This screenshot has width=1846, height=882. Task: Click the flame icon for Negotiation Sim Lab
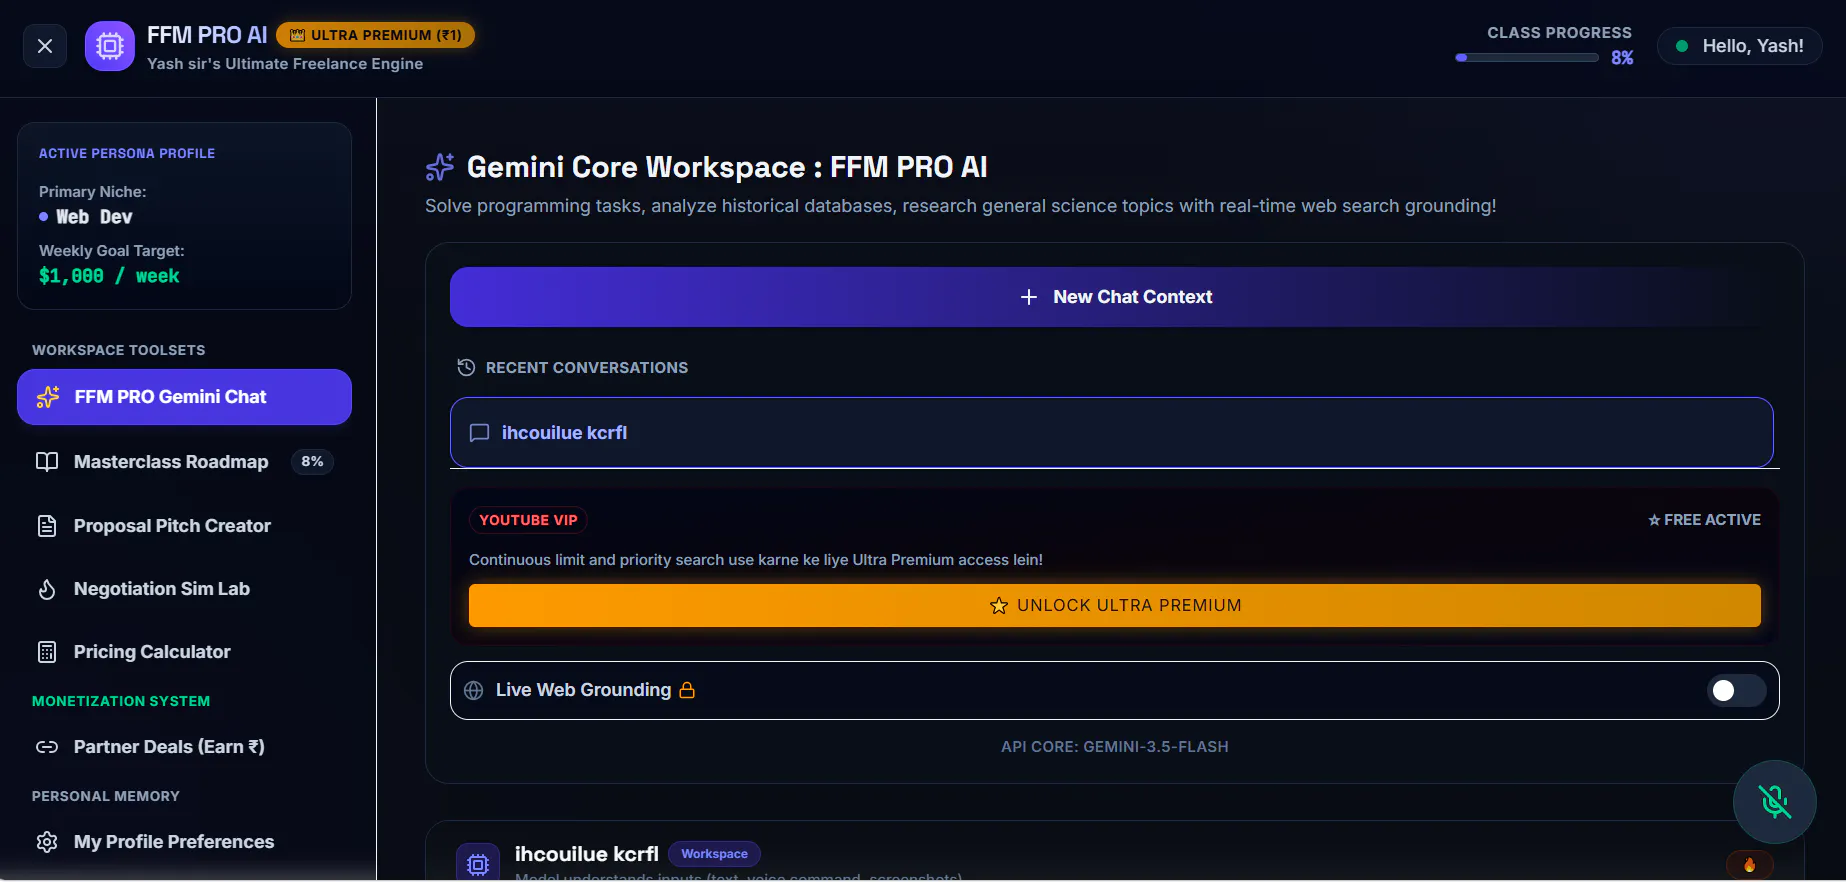coord(47,589)
